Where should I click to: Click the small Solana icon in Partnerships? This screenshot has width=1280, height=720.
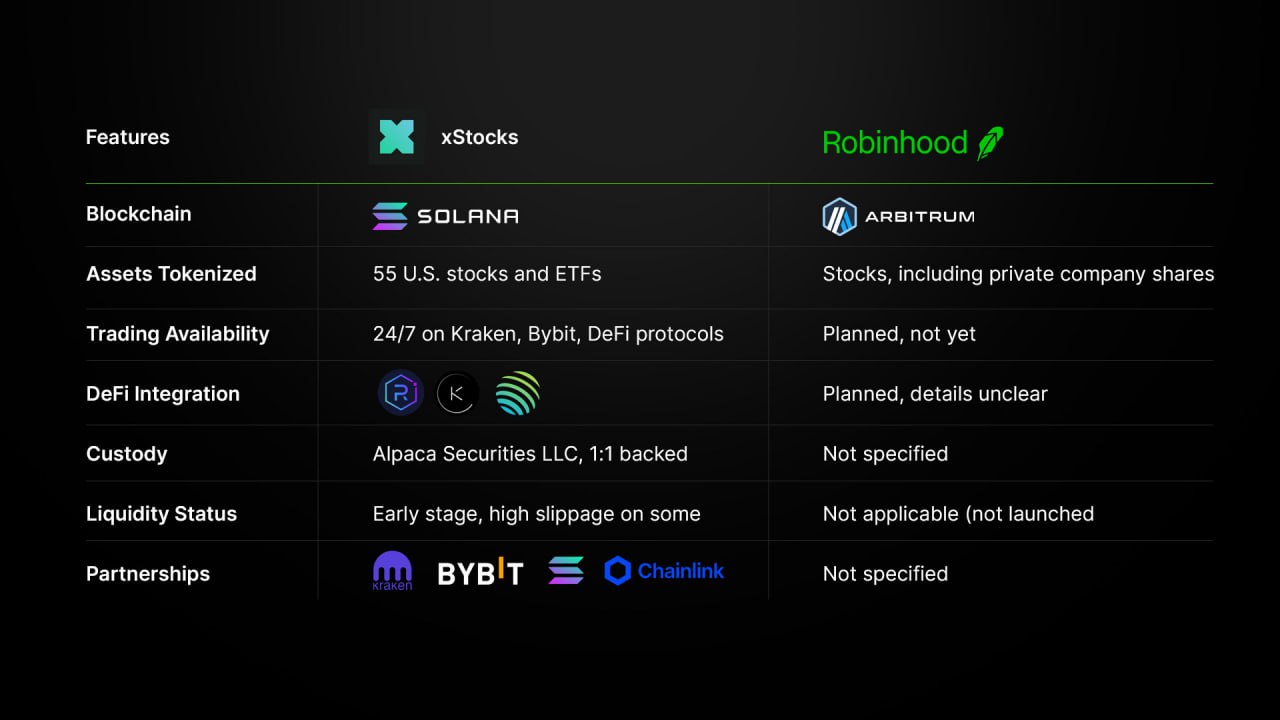click(x=566, y=571)
